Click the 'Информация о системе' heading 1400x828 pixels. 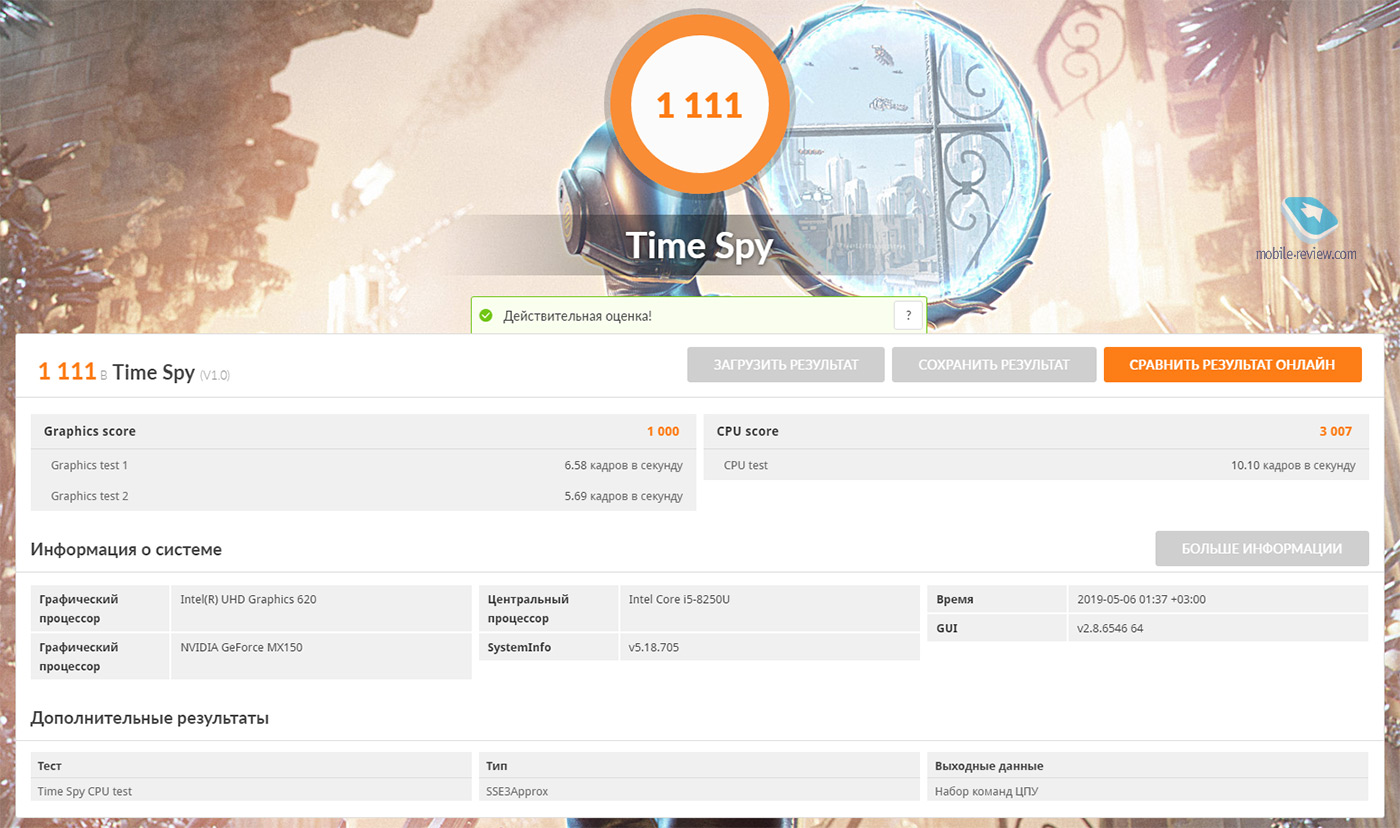tap(126, 549)
